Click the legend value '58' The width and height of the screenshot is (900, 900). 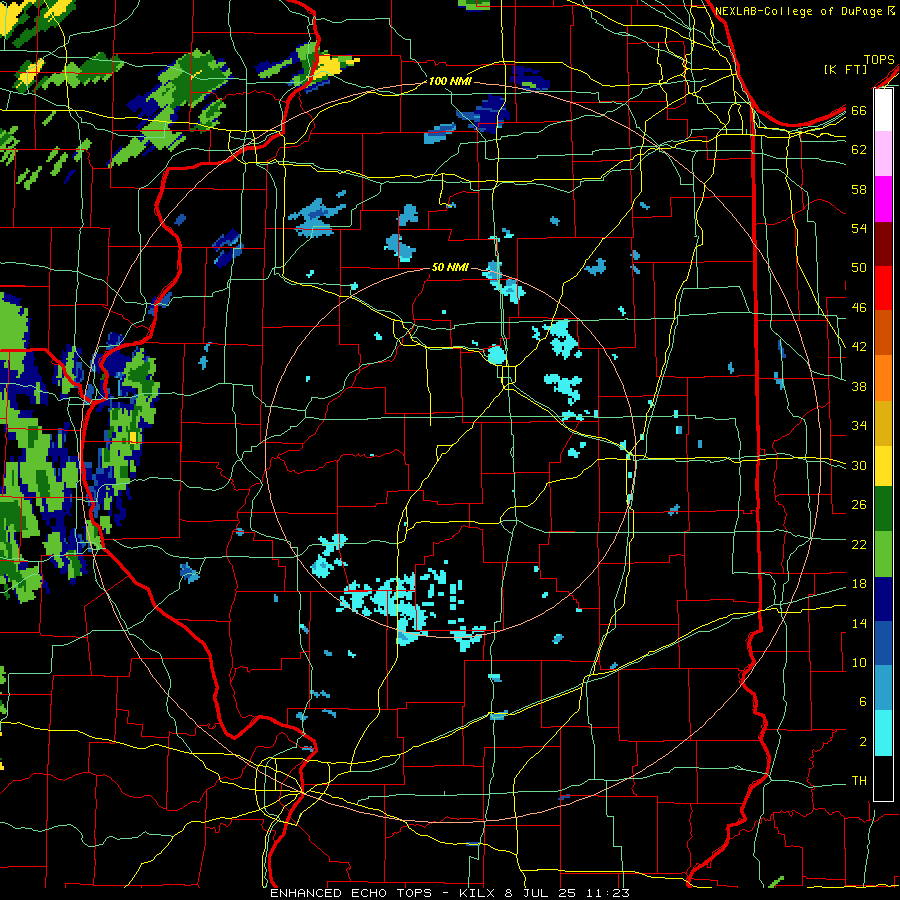coord(859,189)
